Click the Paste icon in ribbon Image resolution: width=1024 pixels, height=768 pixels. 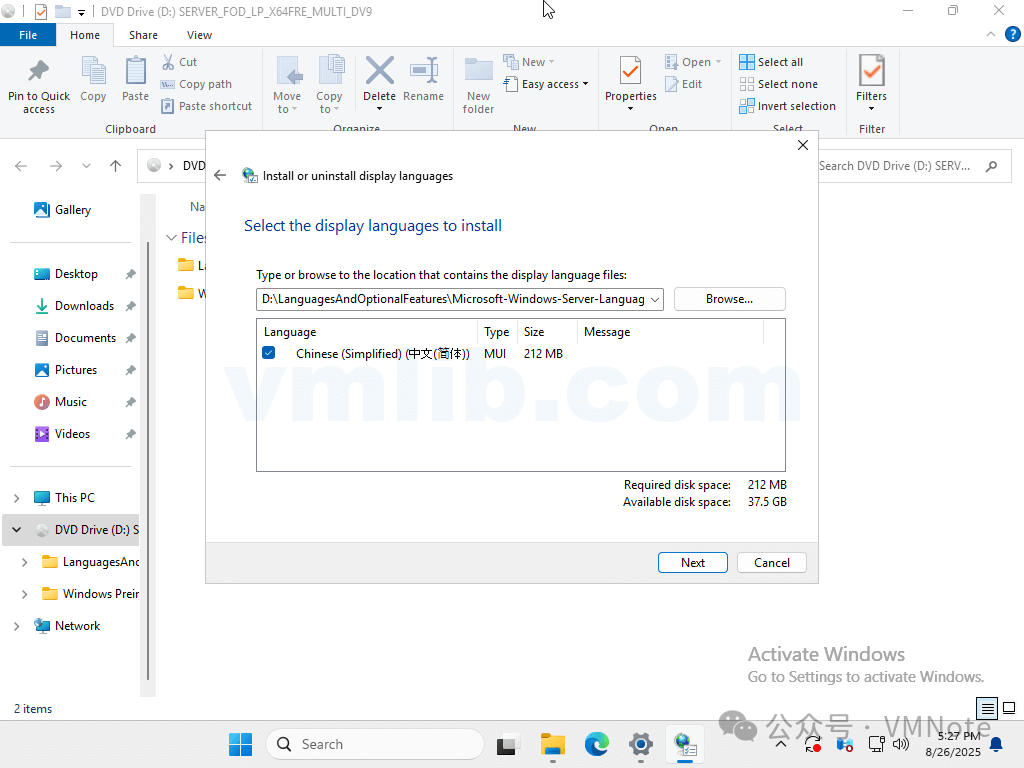[x=135, y=72]
